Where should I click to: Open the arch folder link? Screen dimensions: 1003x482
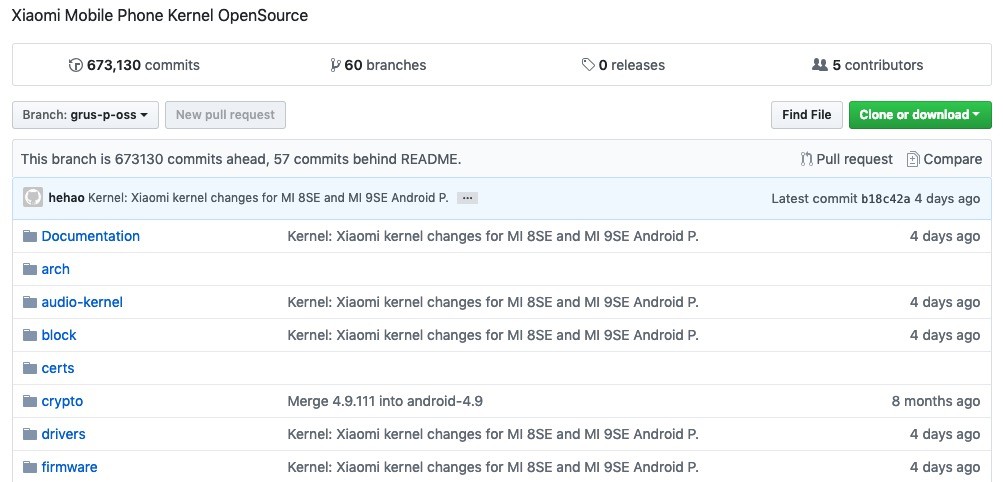56,269
